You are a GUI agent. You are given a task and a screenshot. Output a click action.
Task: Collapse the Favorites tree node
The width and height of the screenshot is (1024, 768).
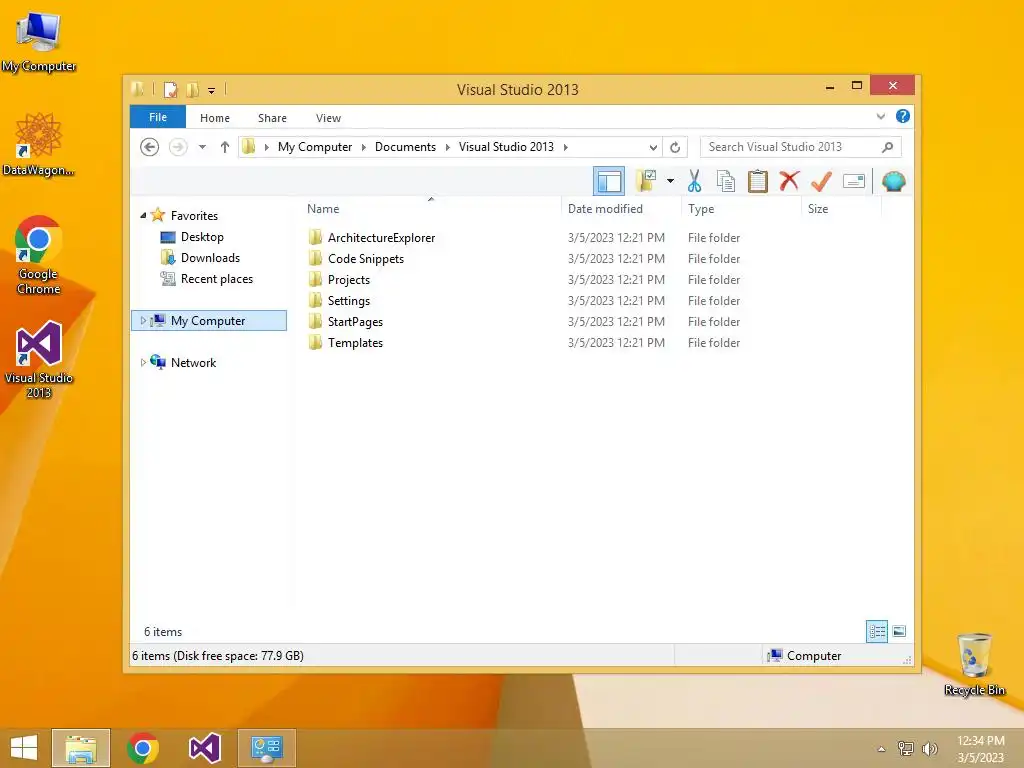pyautogui.click(x=143, y=216)
